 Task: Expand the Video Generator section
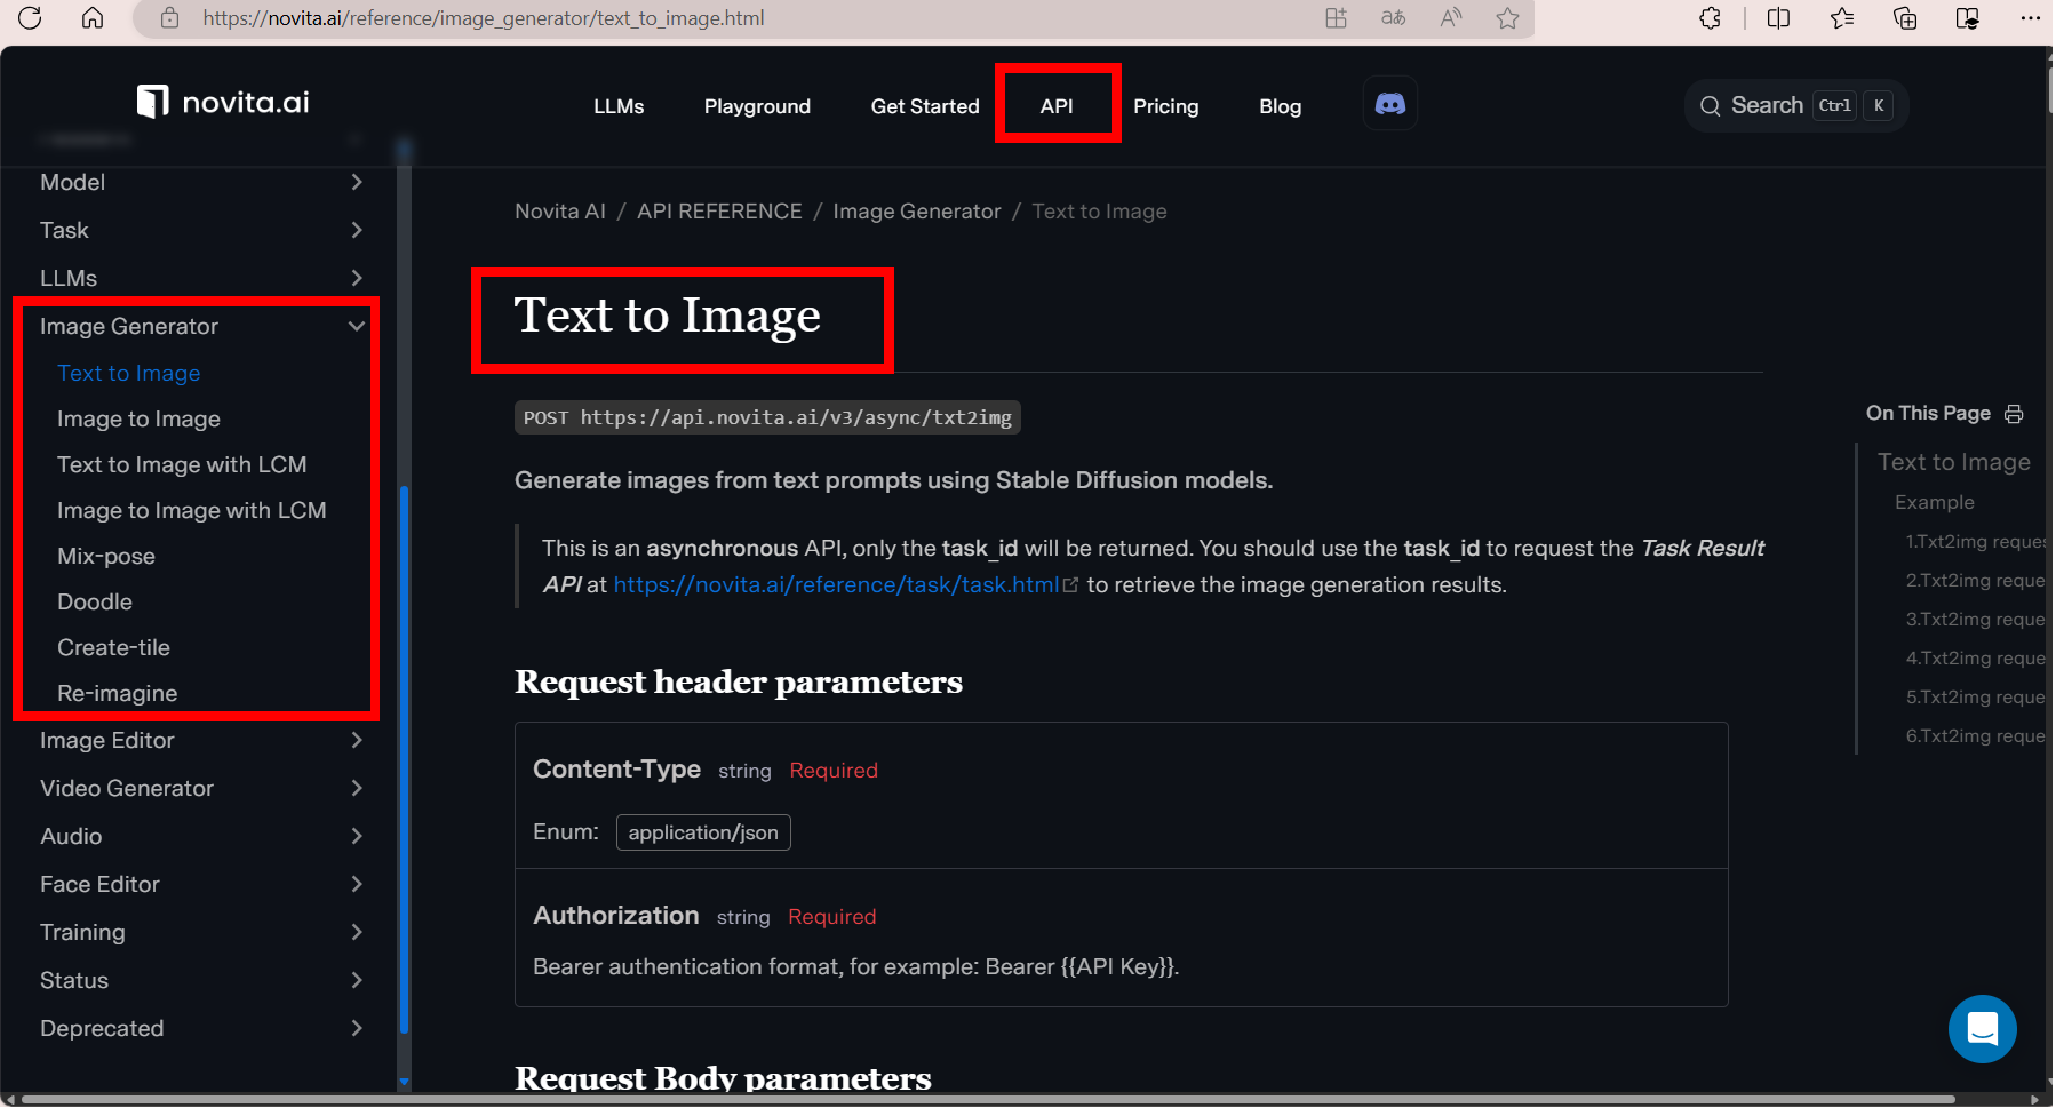tap(356, 788)
